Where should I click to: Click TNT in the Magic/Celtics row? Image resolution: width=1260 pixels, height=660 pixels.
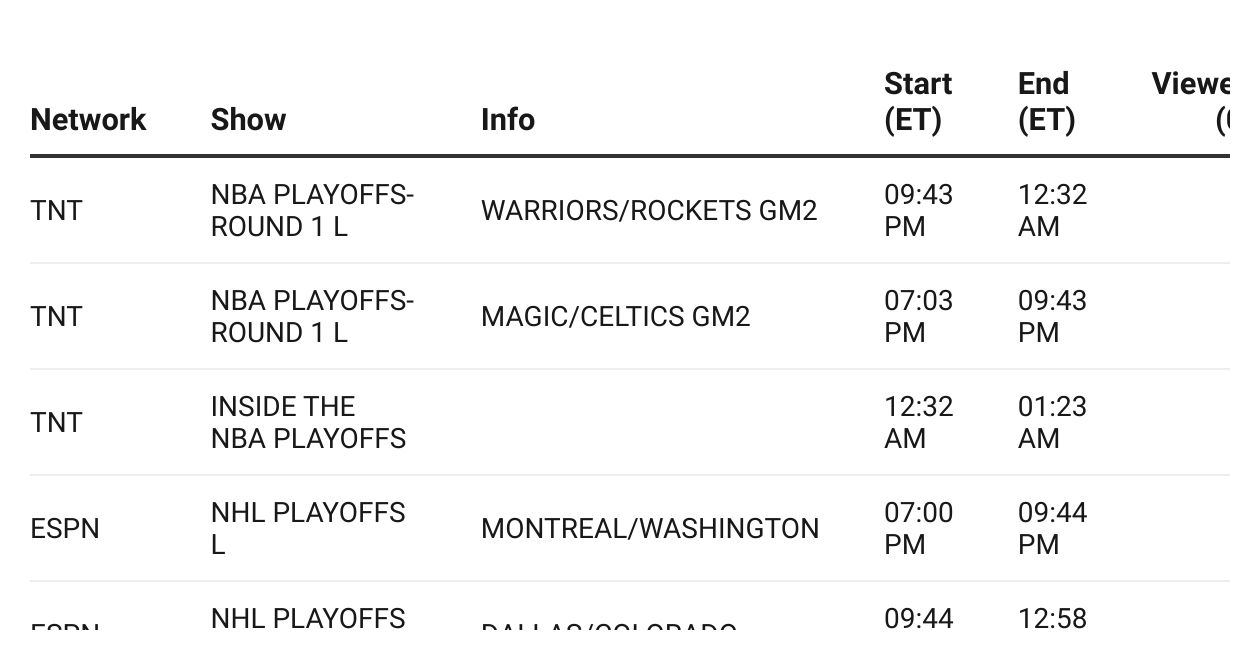pos(57,317)
